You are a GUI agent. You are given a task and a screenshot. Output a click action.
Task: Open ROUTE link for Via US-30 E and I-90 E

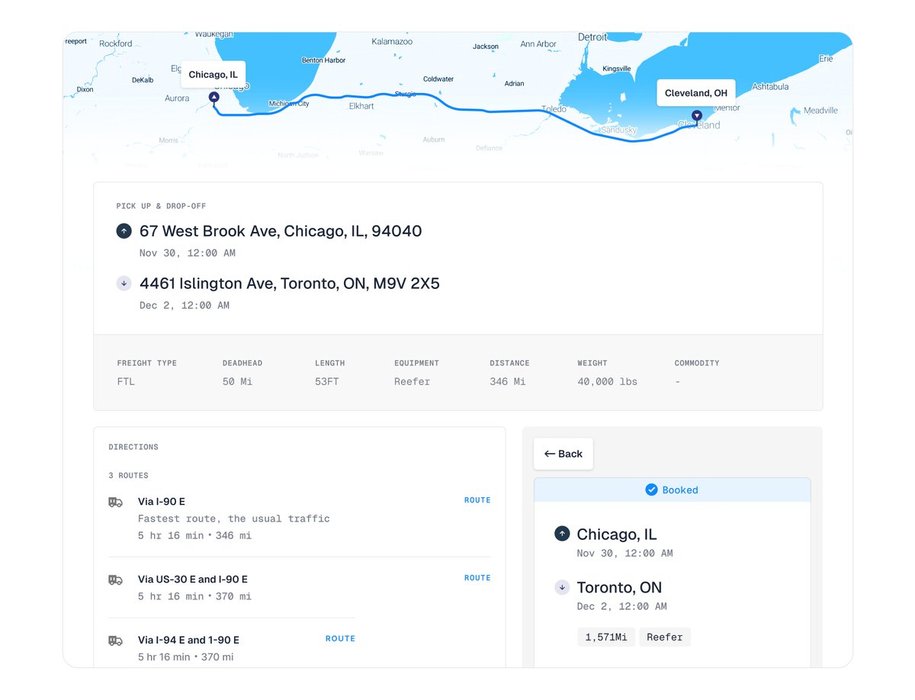tap(477, 578)
